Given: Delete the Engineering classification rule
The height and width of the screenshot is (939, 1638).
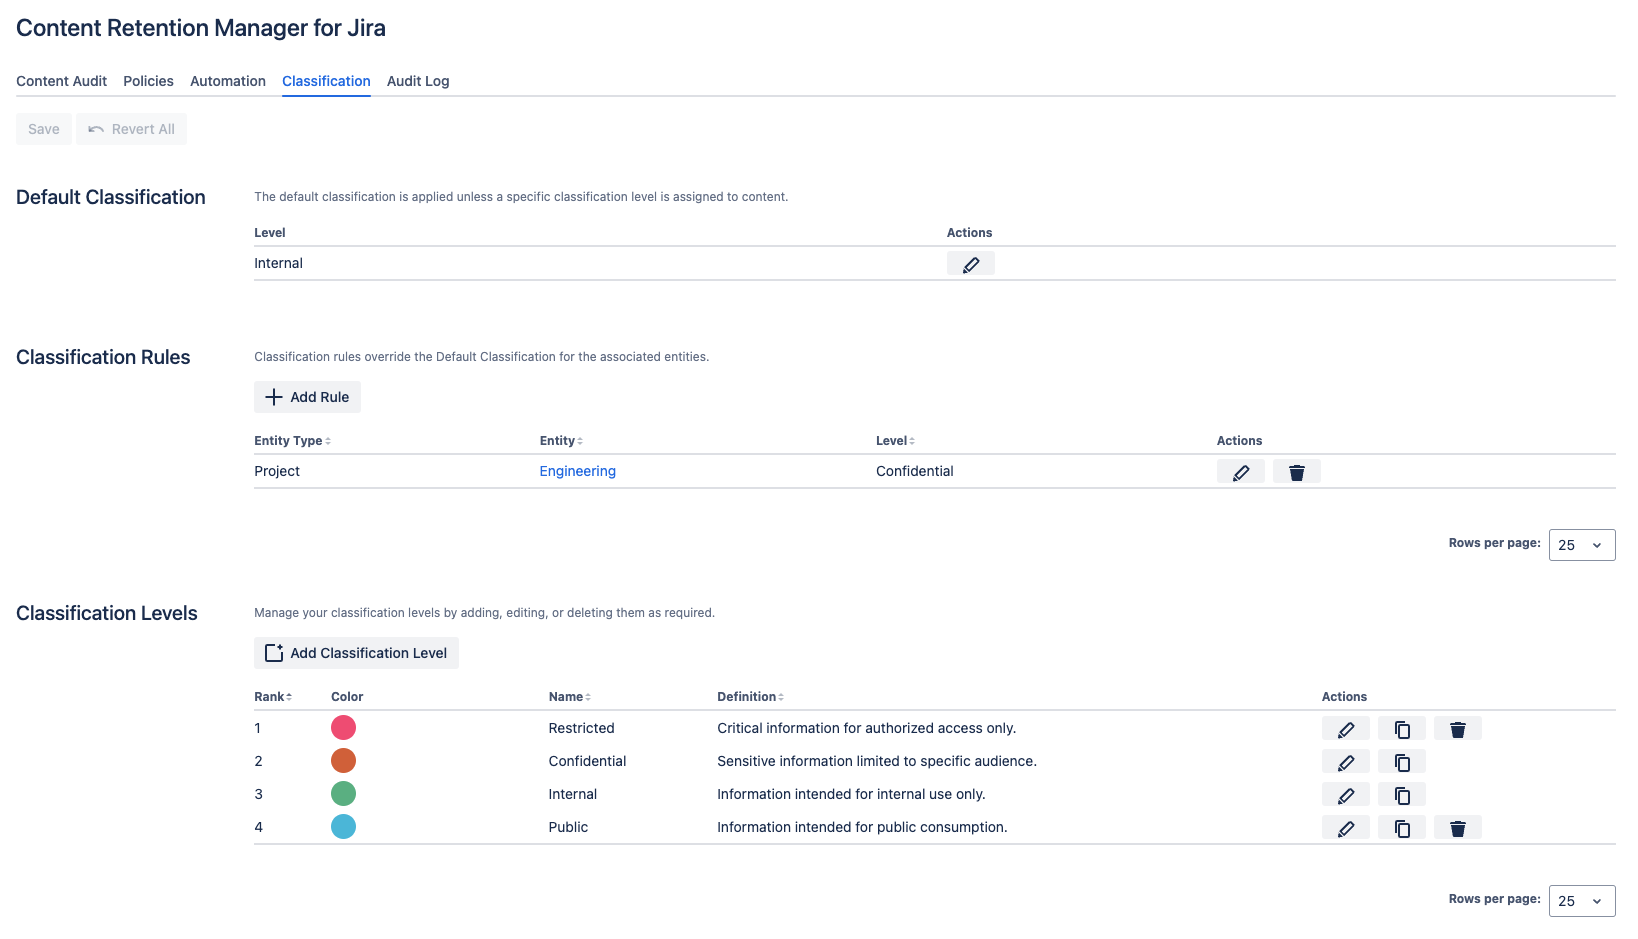Looking at the screenshot, I should pyautogui.click(x=1296, y=472).
